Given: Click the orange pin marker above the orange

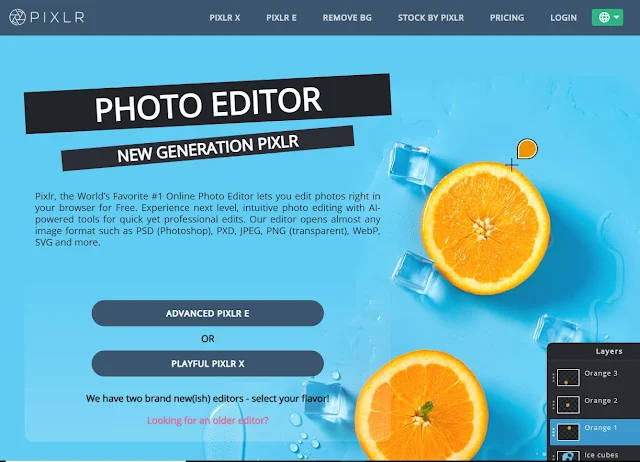Looking at the screenshot, I should [x=527, y=149].
